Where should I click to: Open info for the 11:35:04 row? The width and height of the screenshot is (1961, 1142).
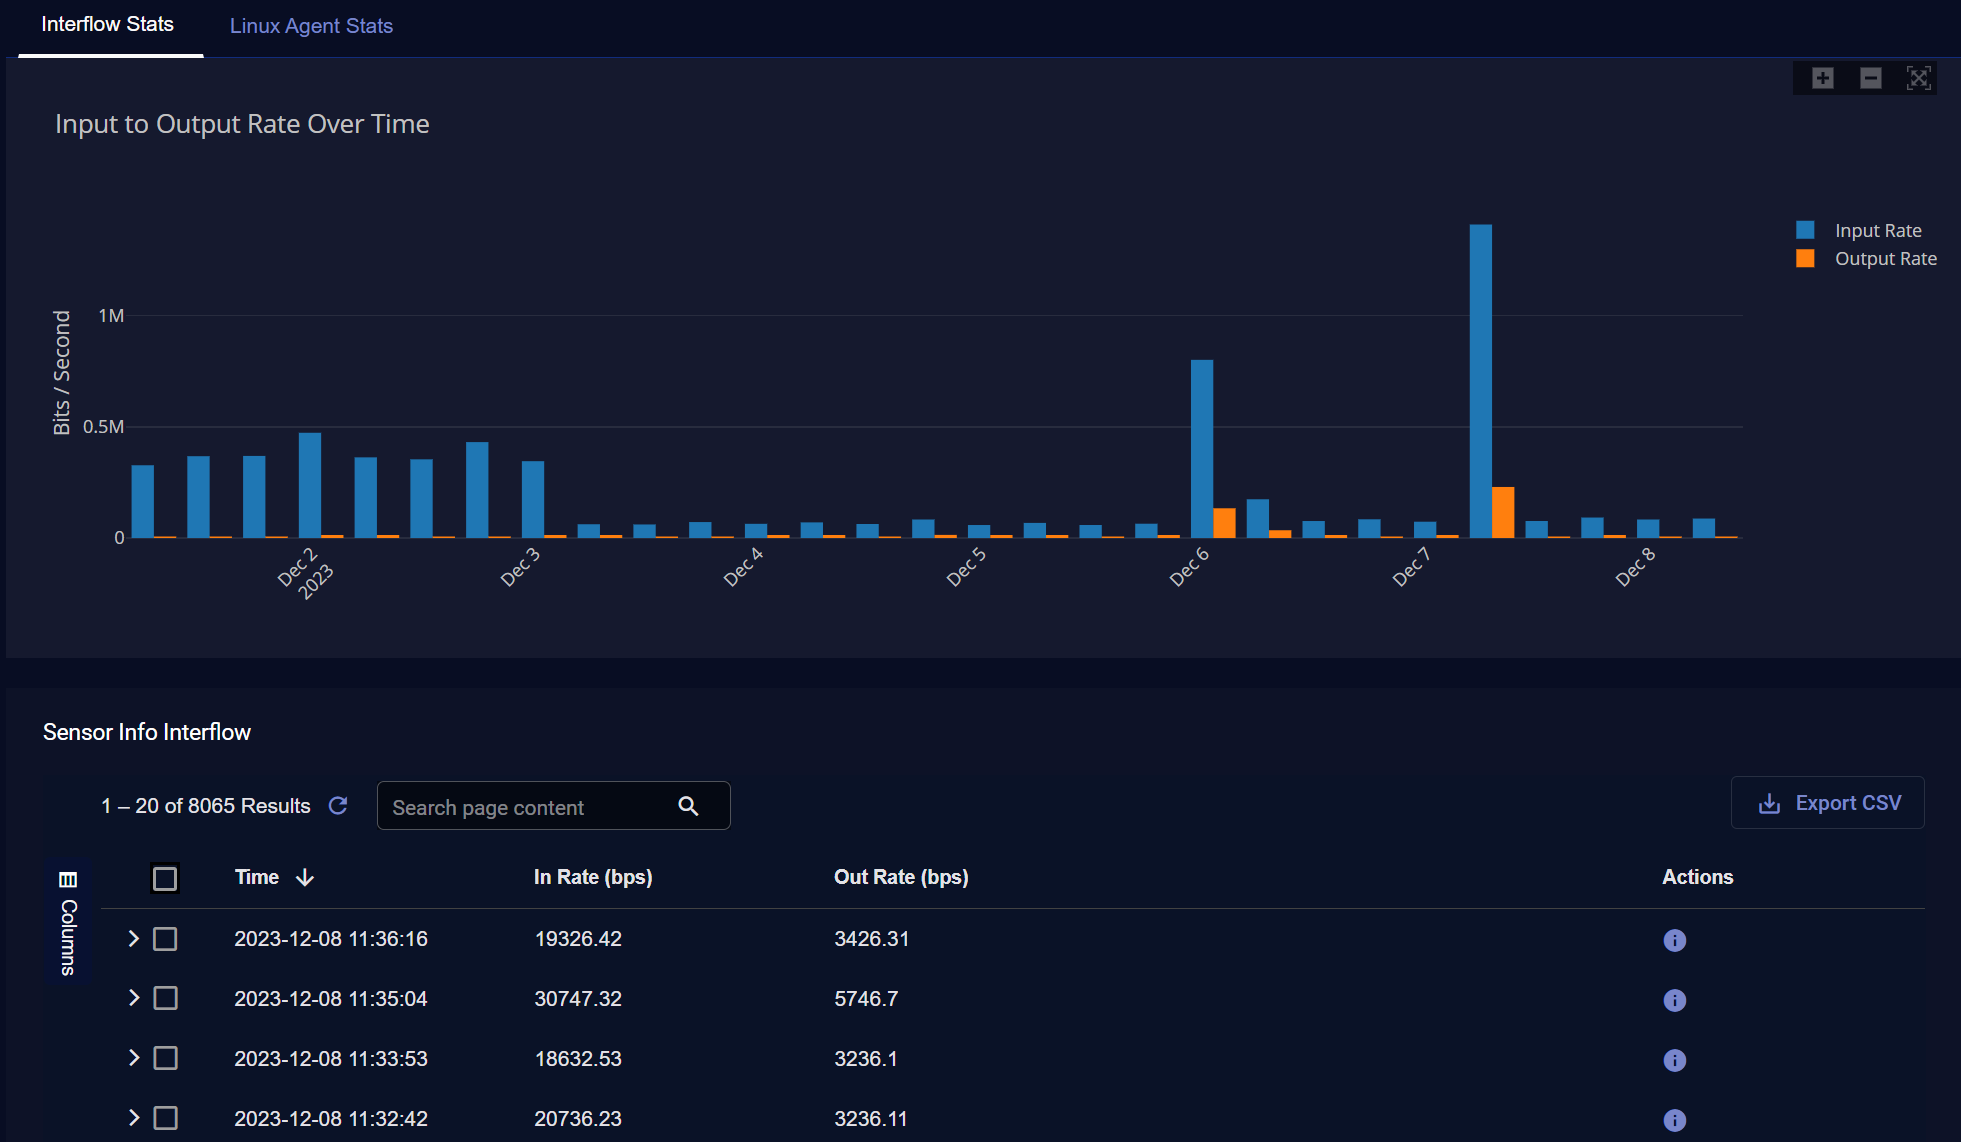[x=1674, y=1000]
